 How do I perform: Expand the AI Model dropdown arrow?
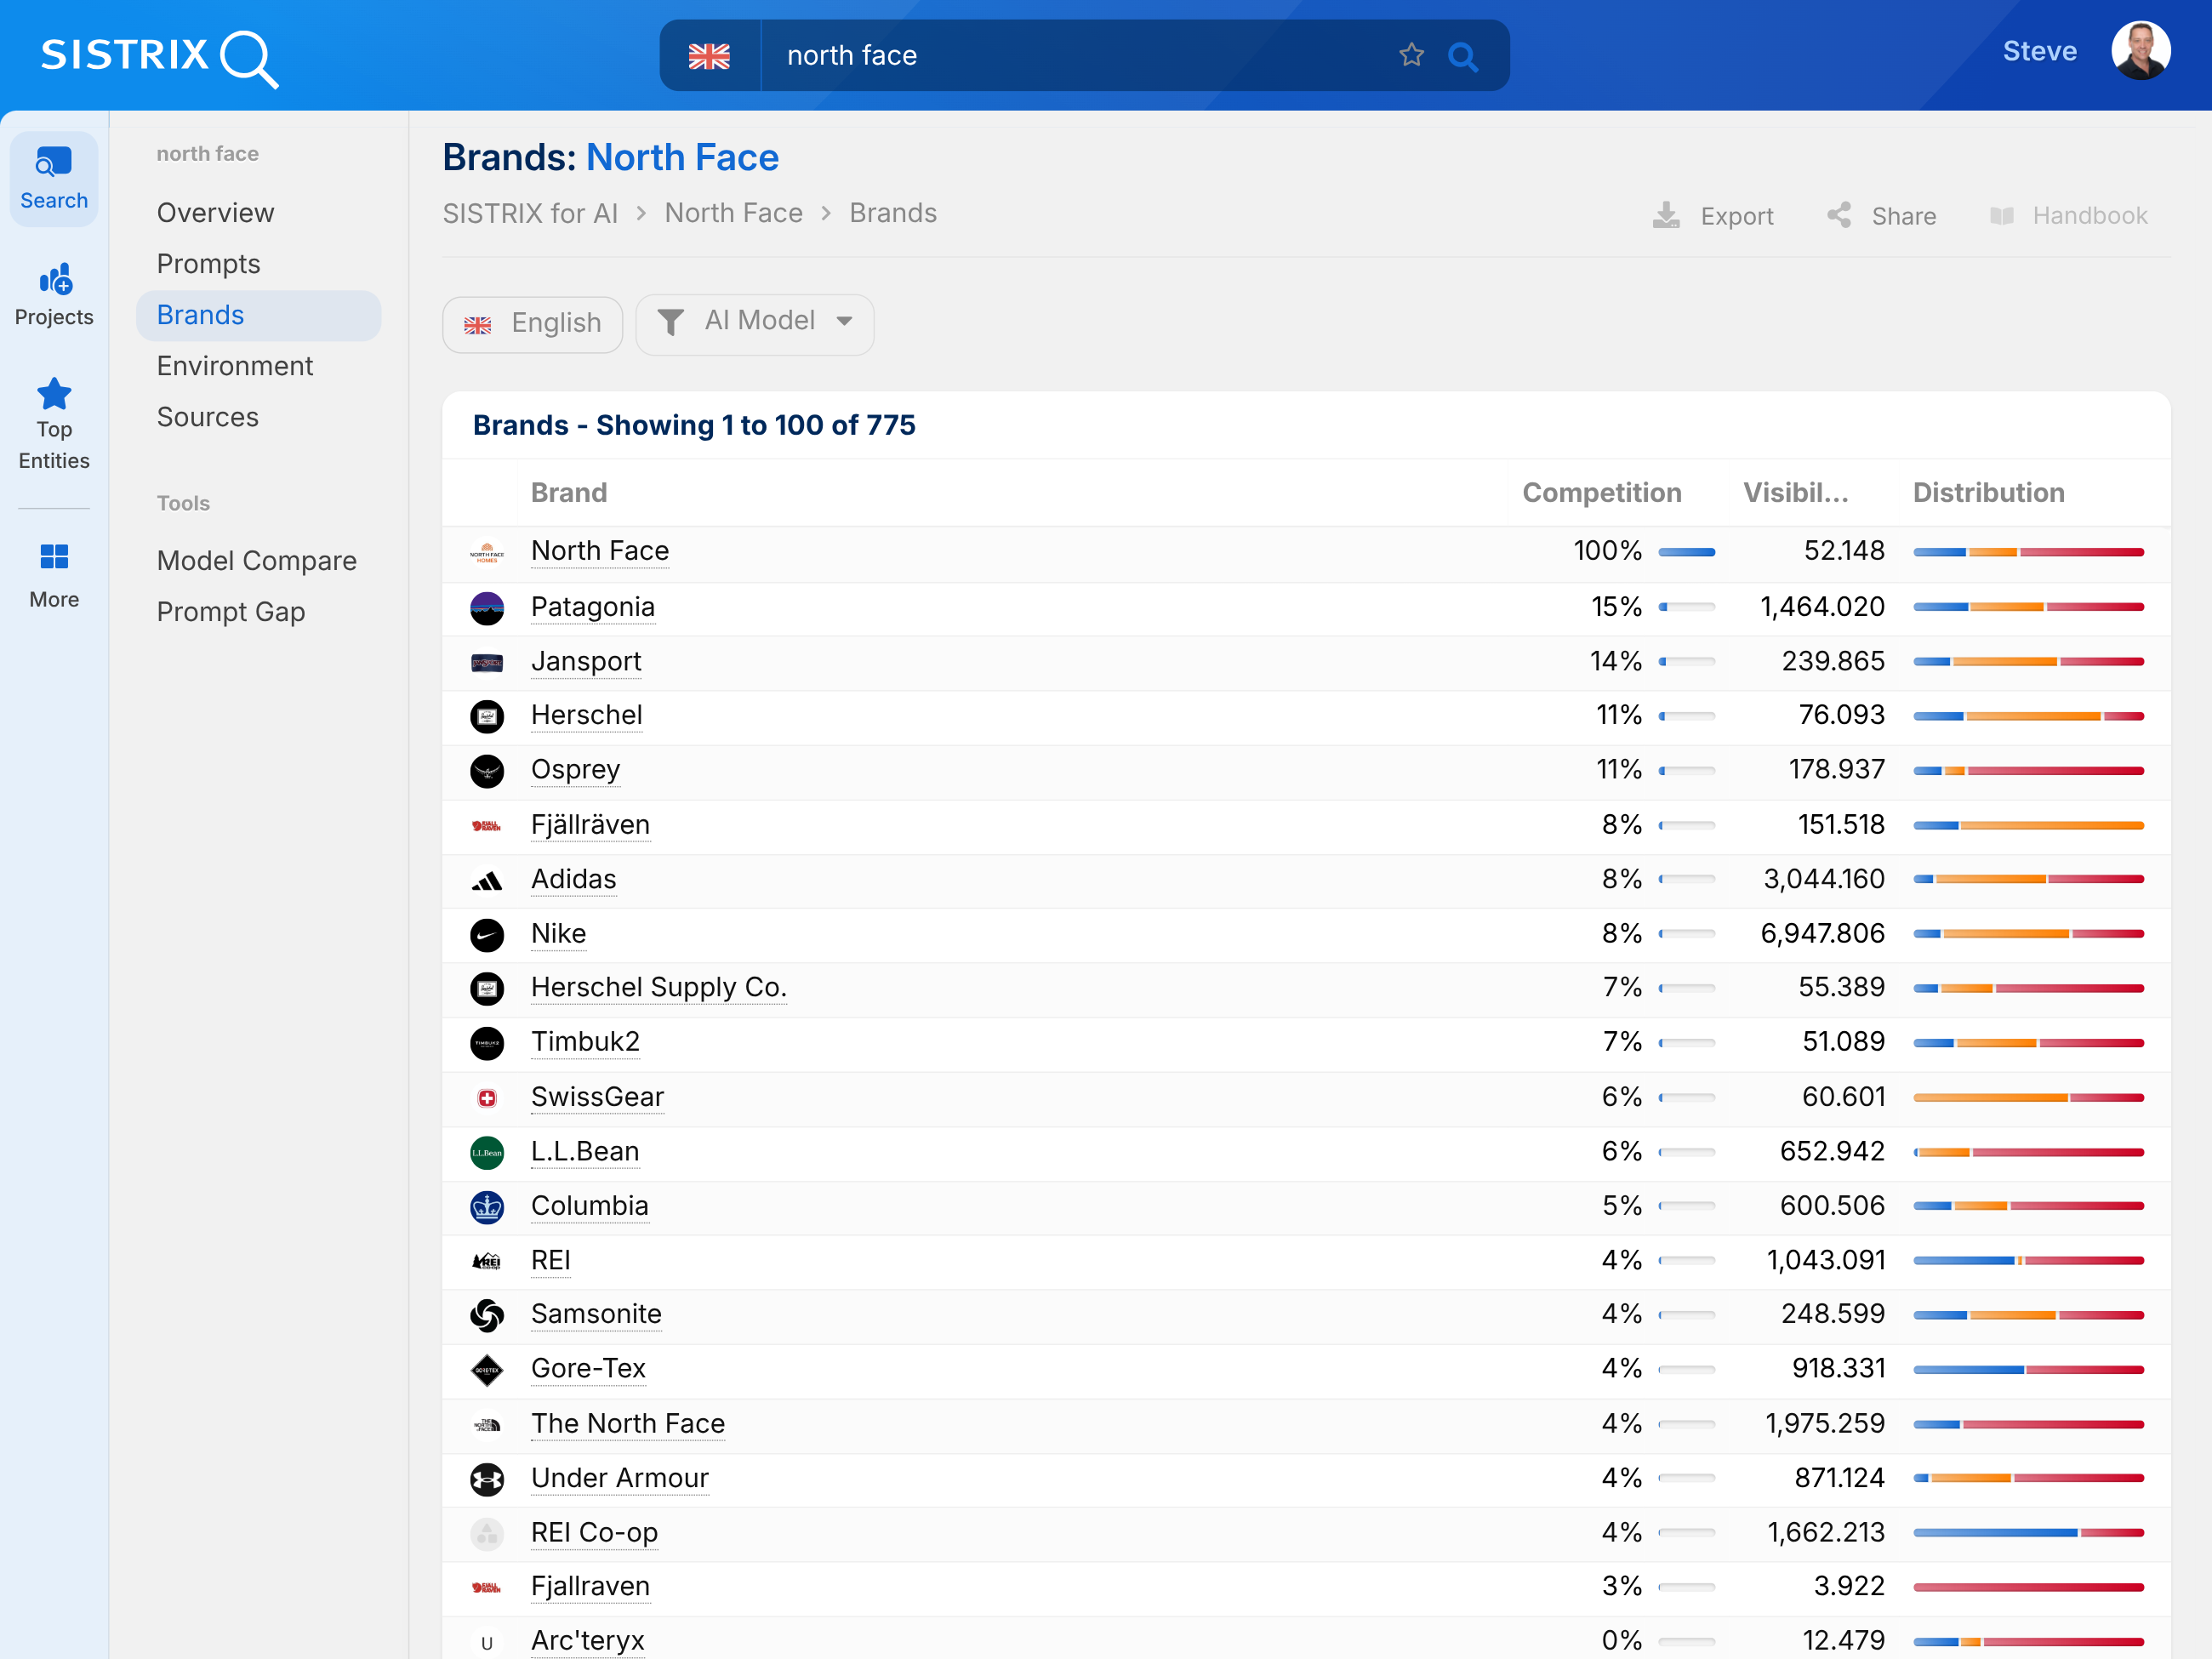pos(845,321)
